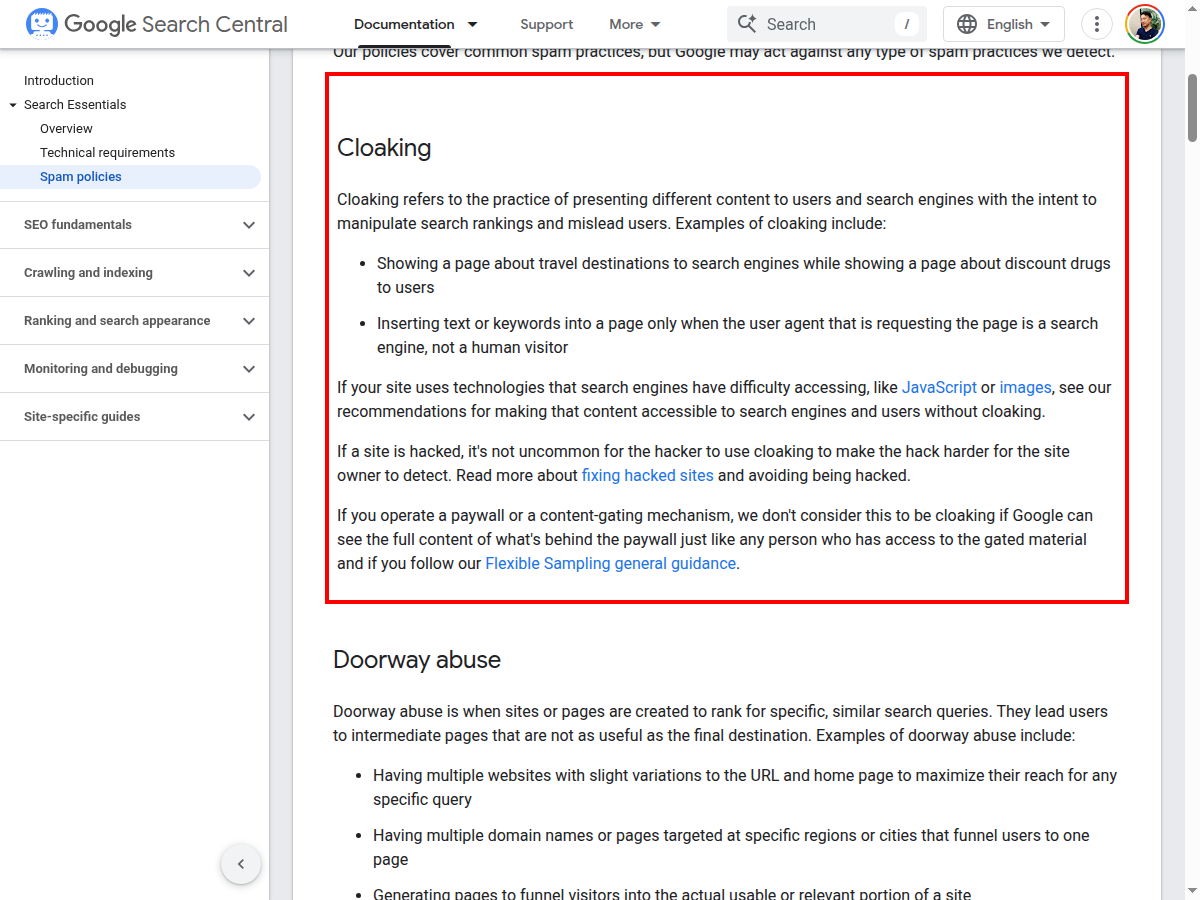Open the user profile avatar
1200x900 pixels.
pyautogui.click(x=1144, y=24)
